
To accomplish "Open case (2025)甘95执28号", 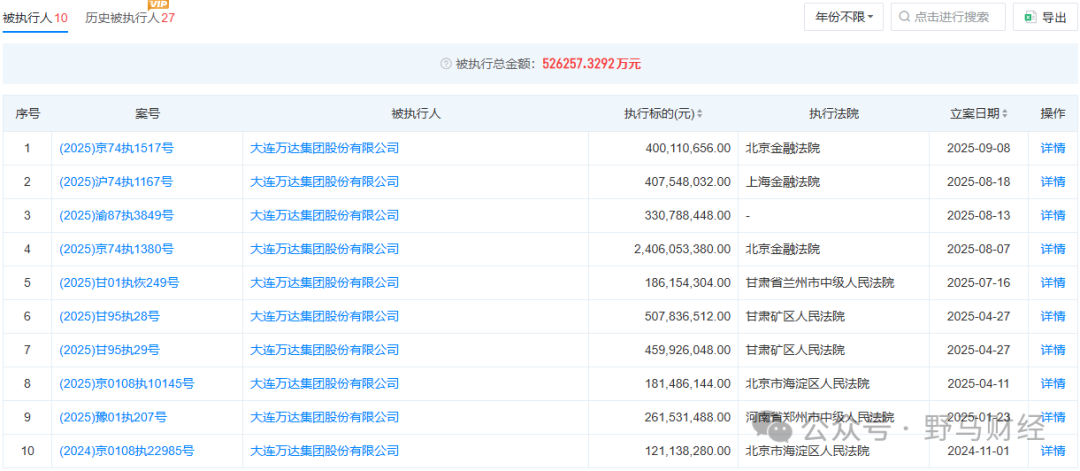I will (x=109, y=317).
